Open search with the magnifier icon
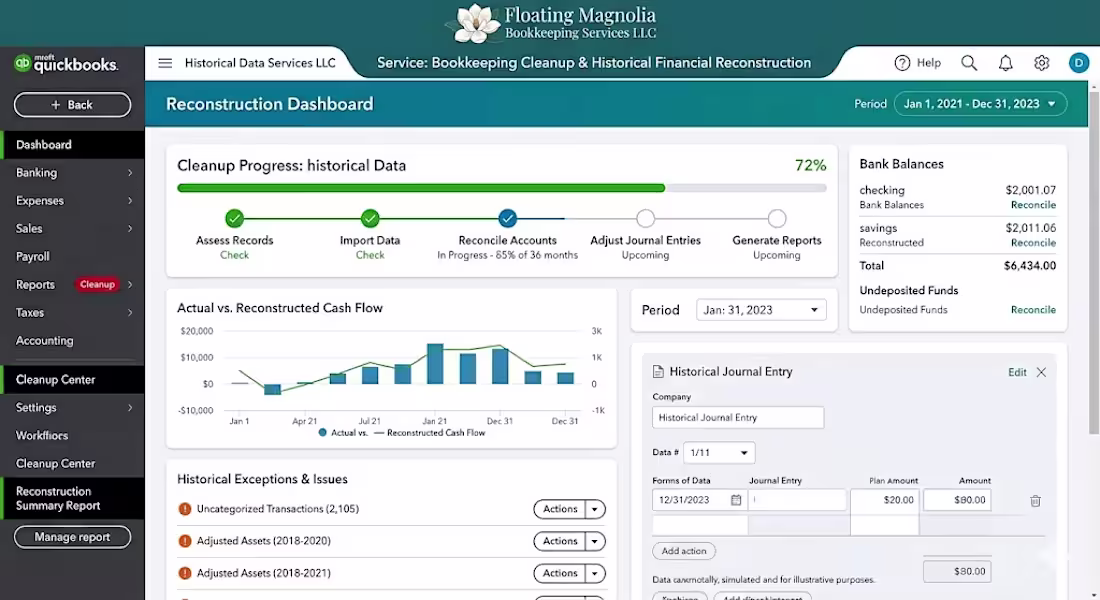 click(969, 63)
